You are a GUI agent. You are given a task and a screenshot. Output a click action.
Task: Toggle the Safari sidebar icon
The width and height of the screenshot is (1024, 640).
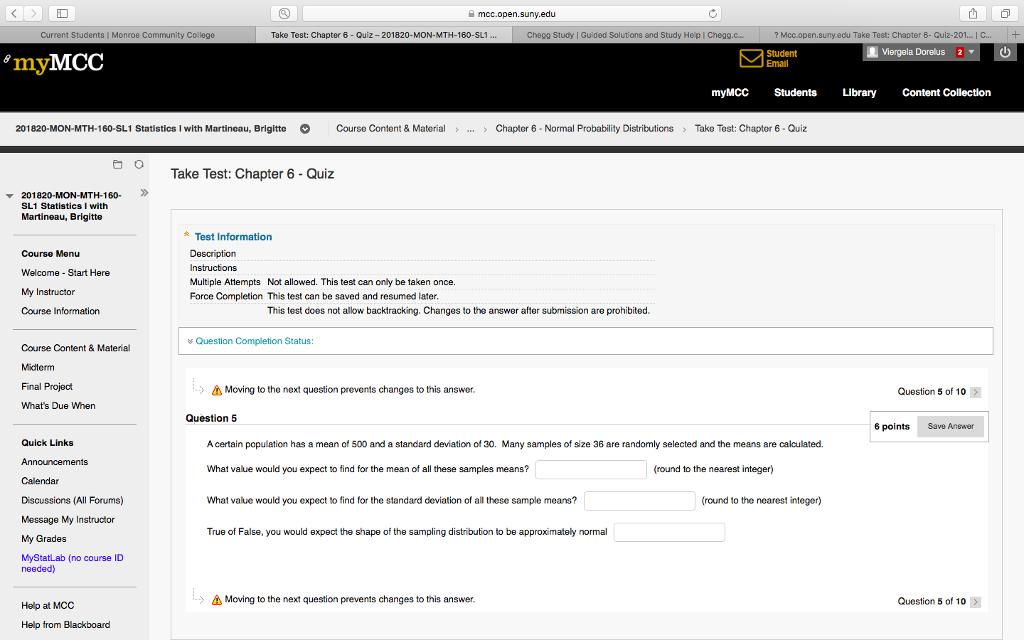pos(62,13)
